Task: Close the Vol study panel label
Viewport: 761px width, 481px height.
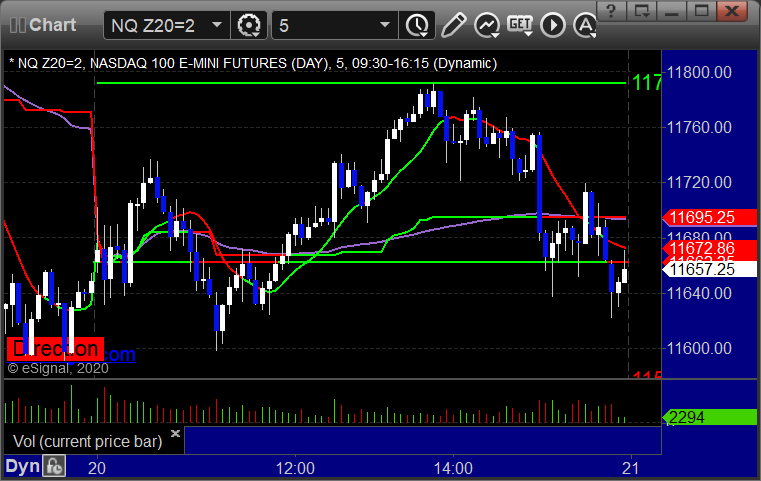Action: click(x=176, y=433)
